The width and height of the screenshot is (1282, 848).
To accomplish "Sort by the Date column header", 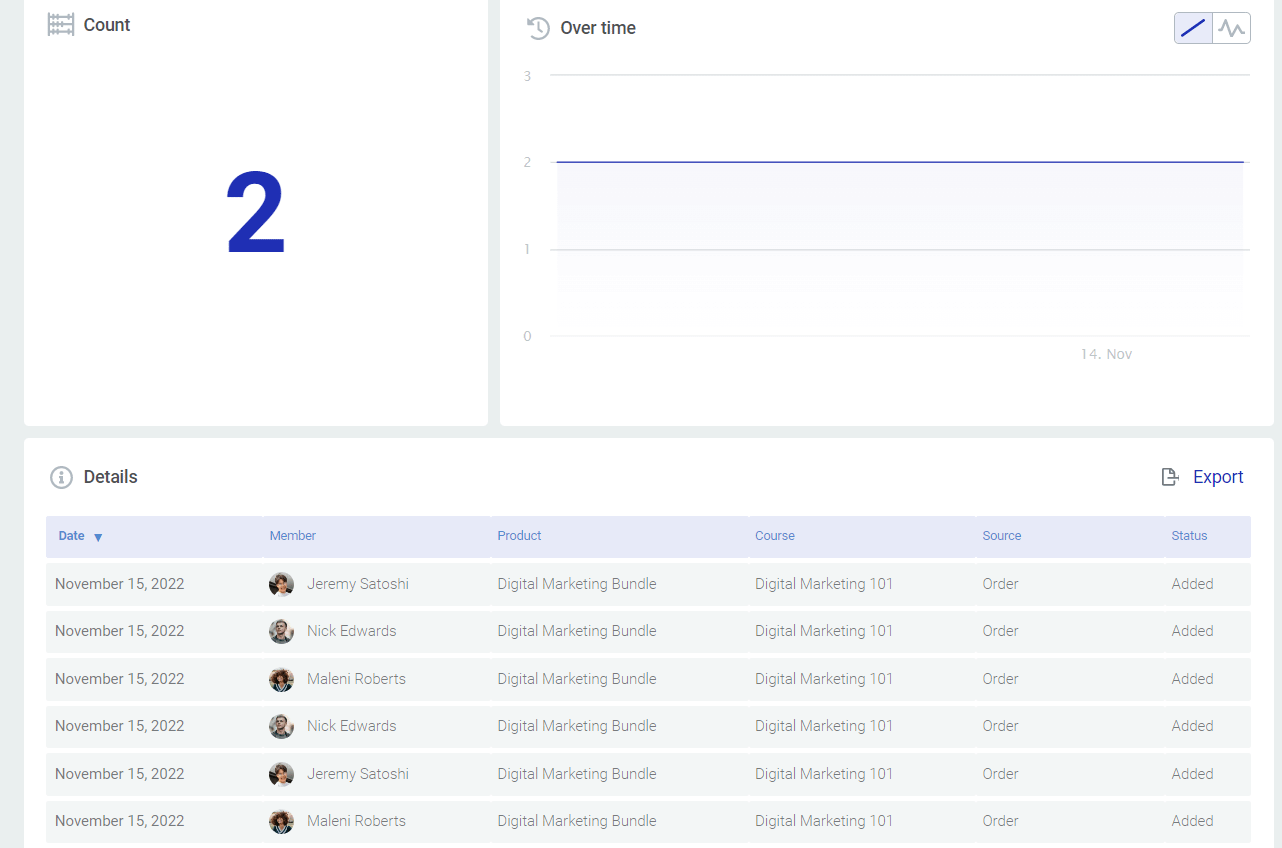I will pyautogui.click(x=71, y=536).
